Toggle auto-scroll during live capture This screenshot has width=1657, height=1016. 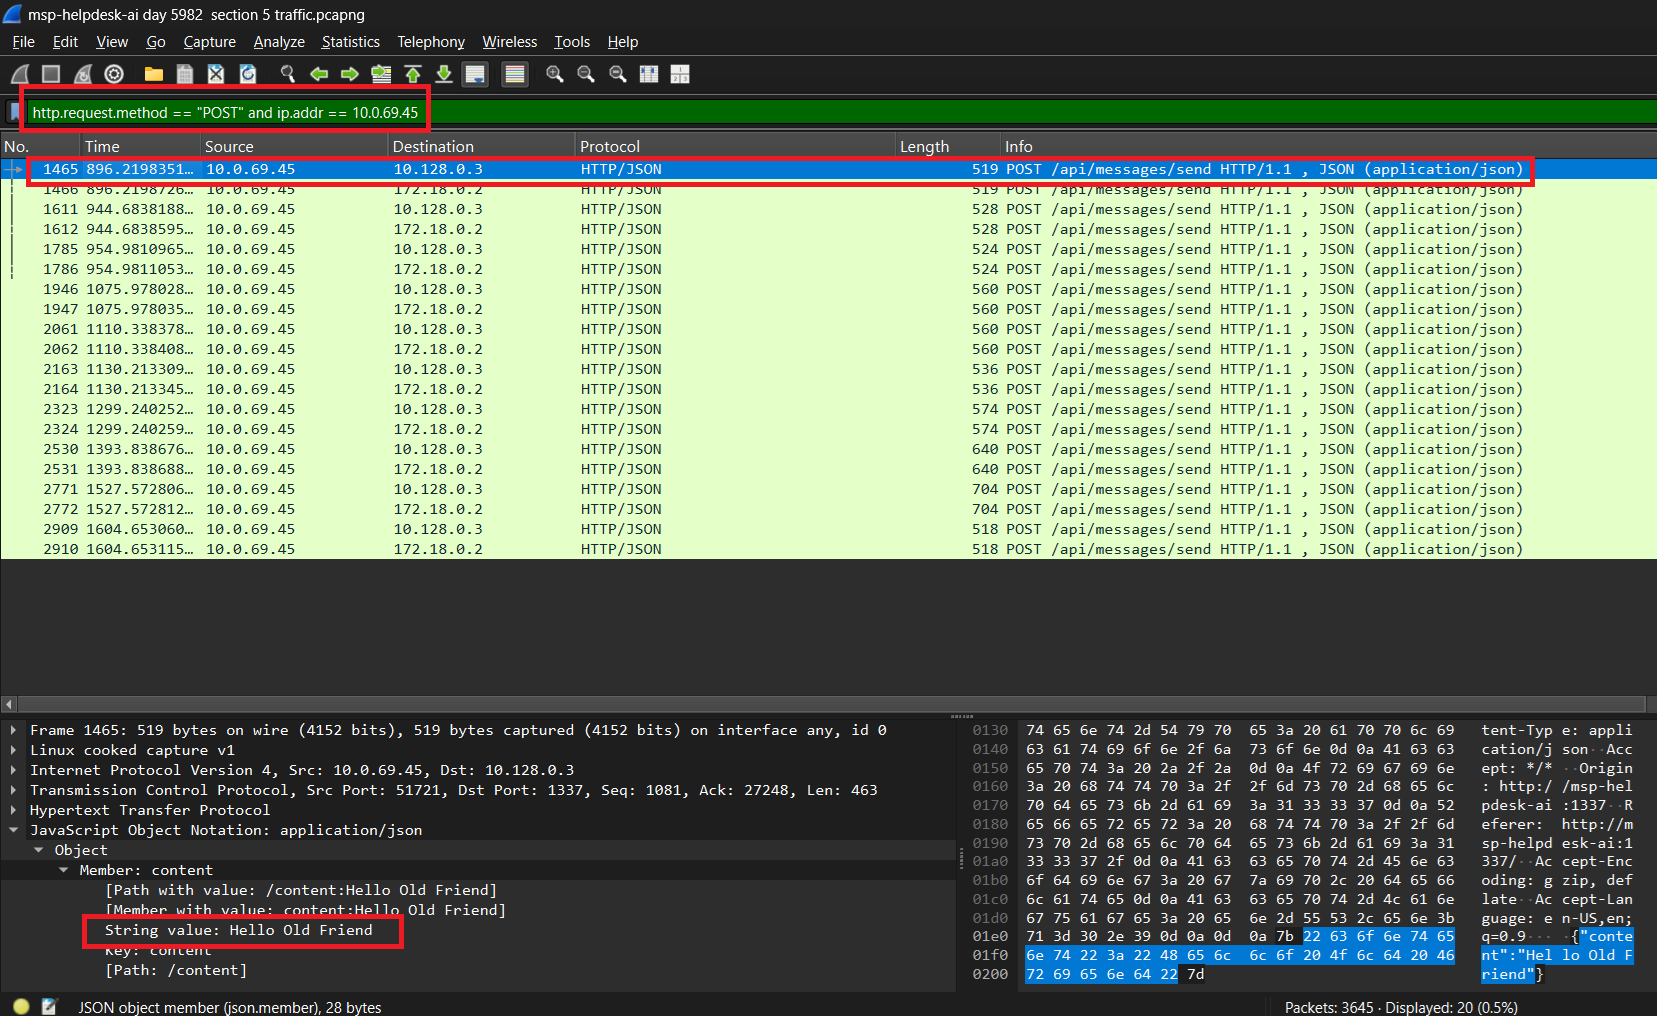(475, 74)
